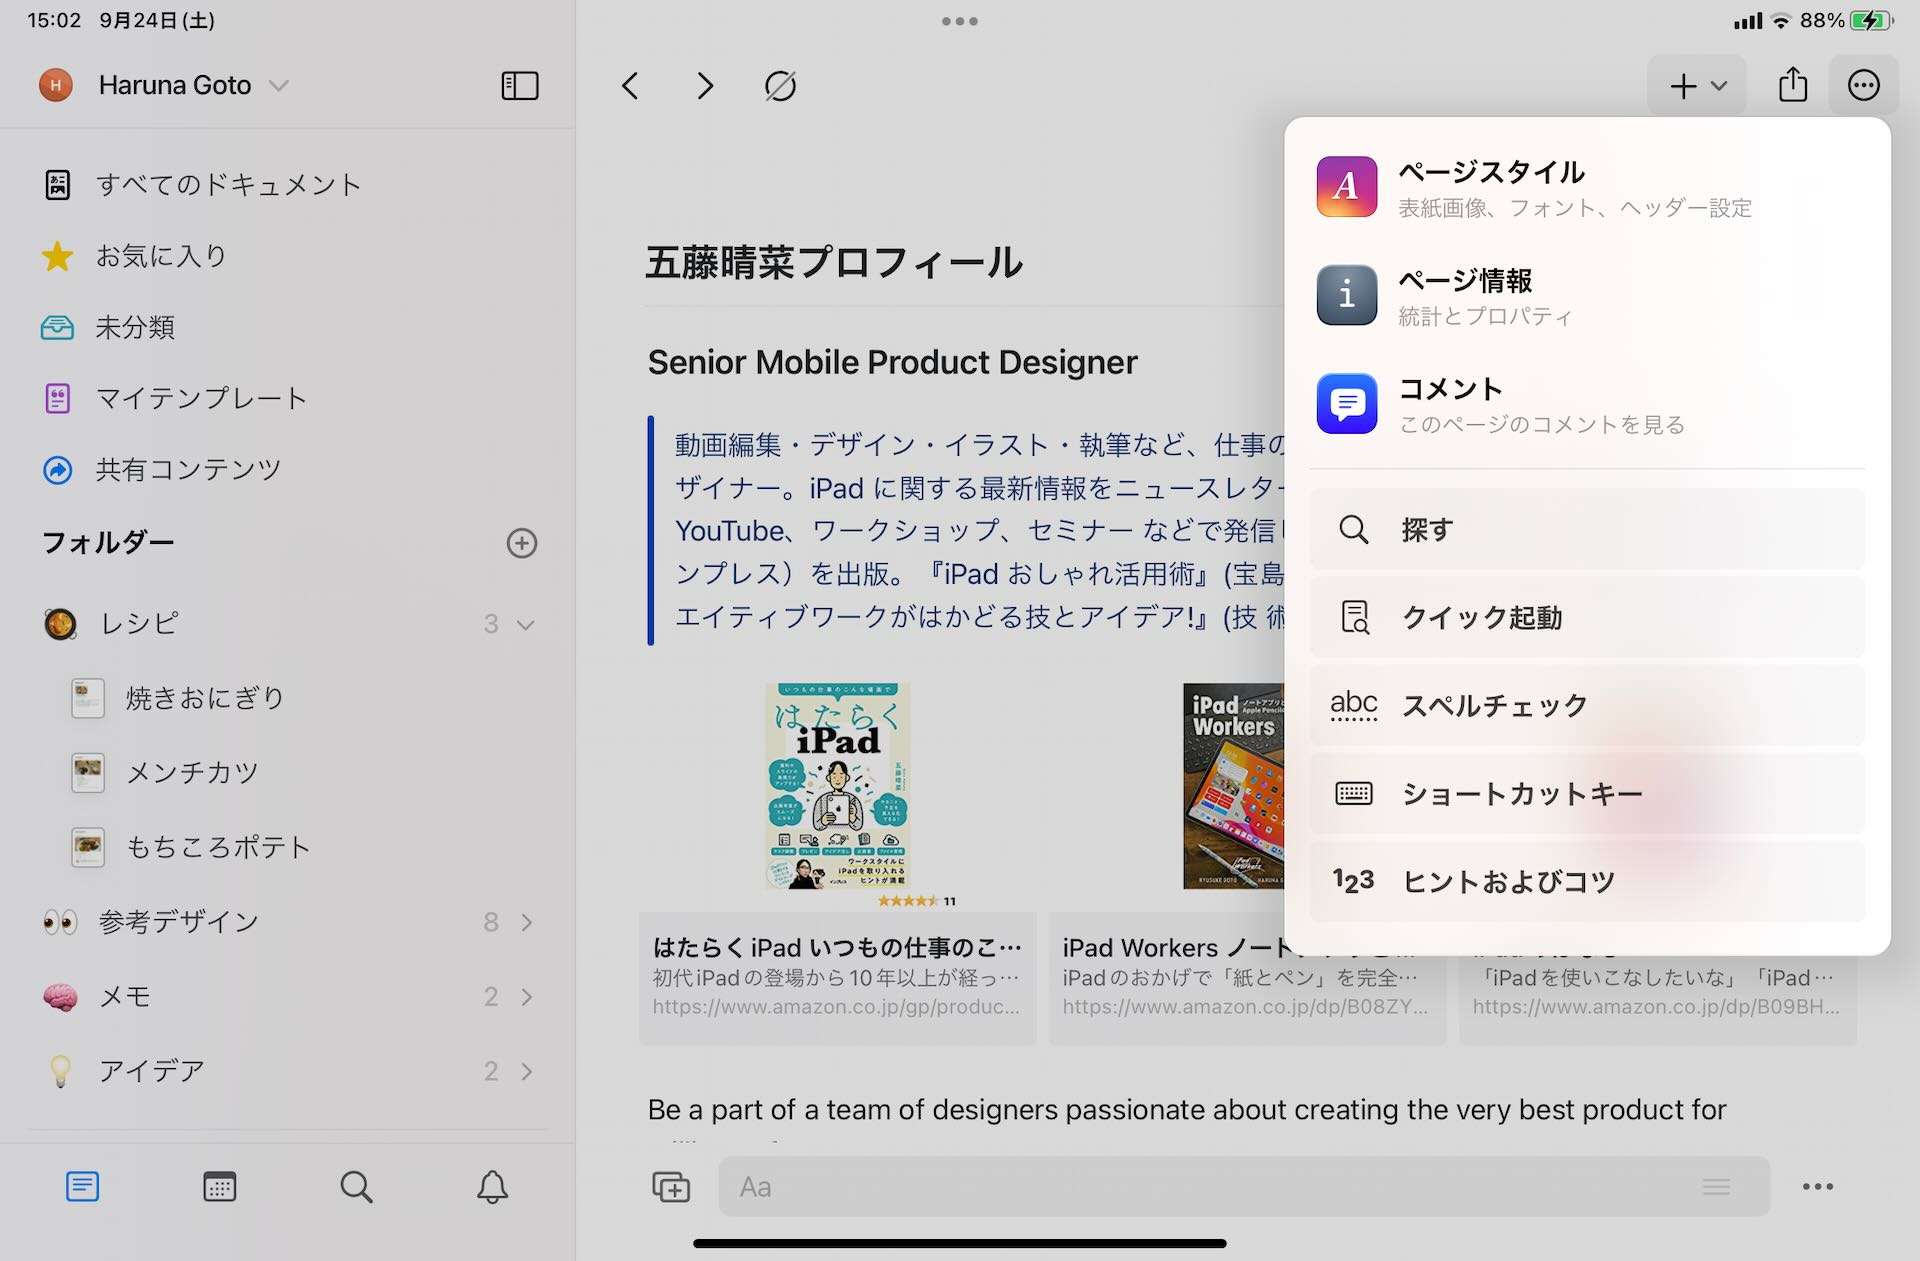Screen dimensions: 1920x1261
Task: Open ページ情報 page info
Action: click(1588, 296)
